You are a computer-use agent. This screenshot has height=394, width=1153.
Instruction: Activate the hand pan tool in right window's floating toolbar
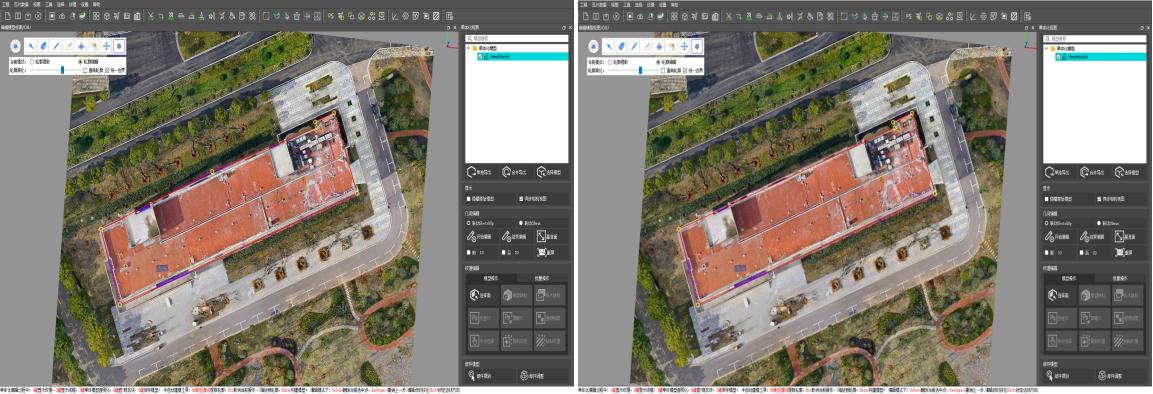pos(671,46)
